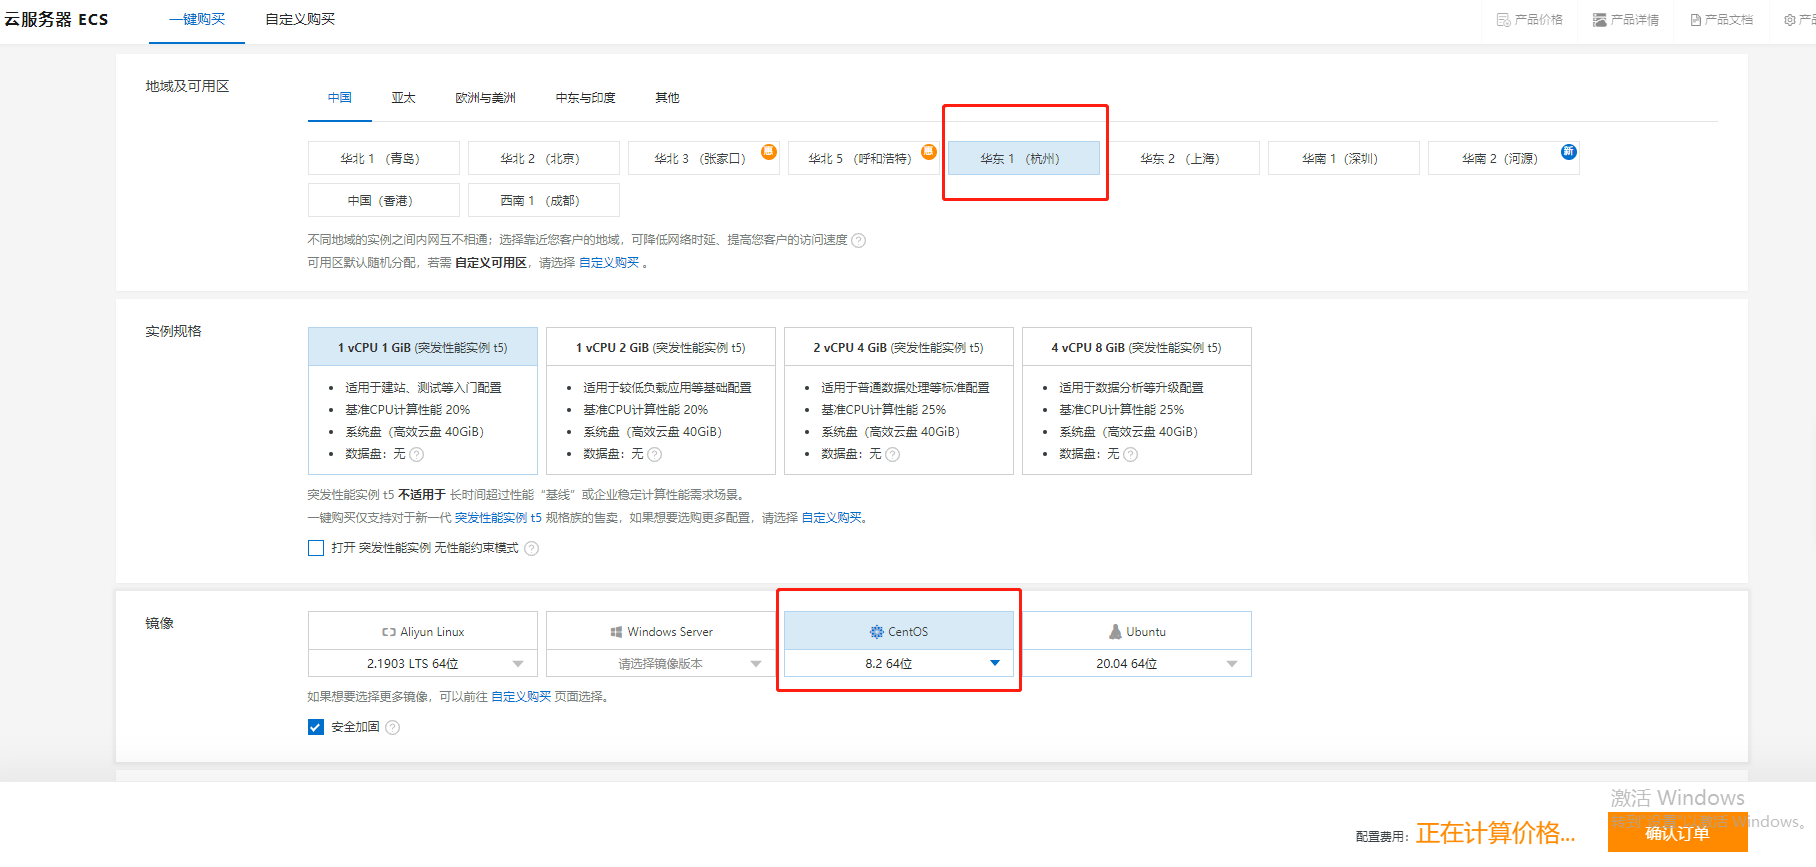1816x867 pixels.
Task: Choose region 西南 1 (成都)
Action: (x=544, y=200)
